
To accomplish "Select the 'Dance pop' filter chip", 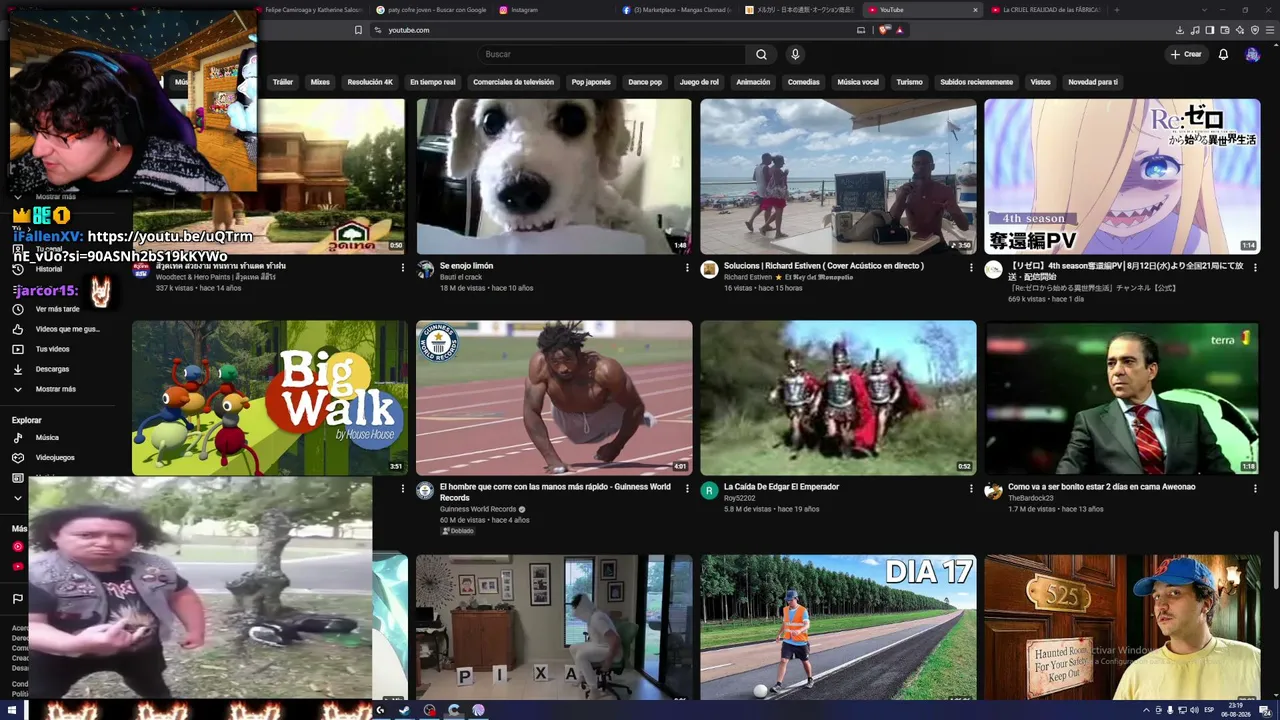I will pyautogui.click(x=645, y=82).
